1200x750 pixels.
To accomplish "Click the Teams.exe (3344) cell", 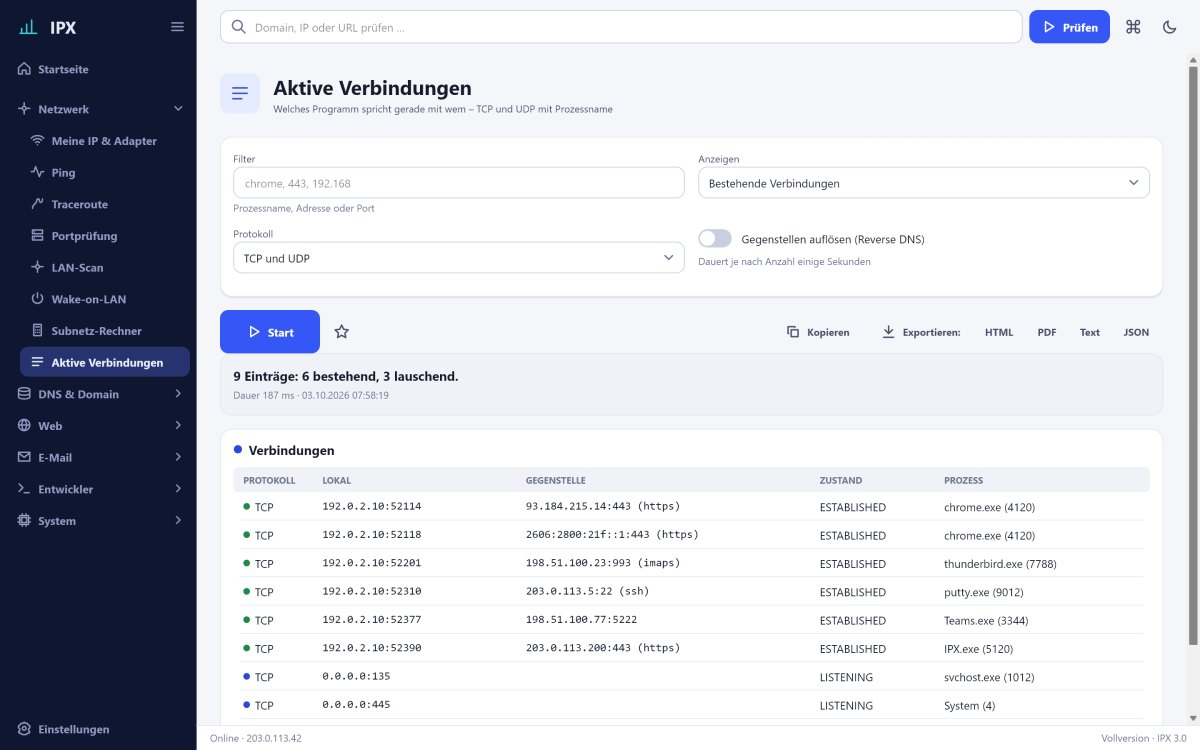I will point(986,620).
